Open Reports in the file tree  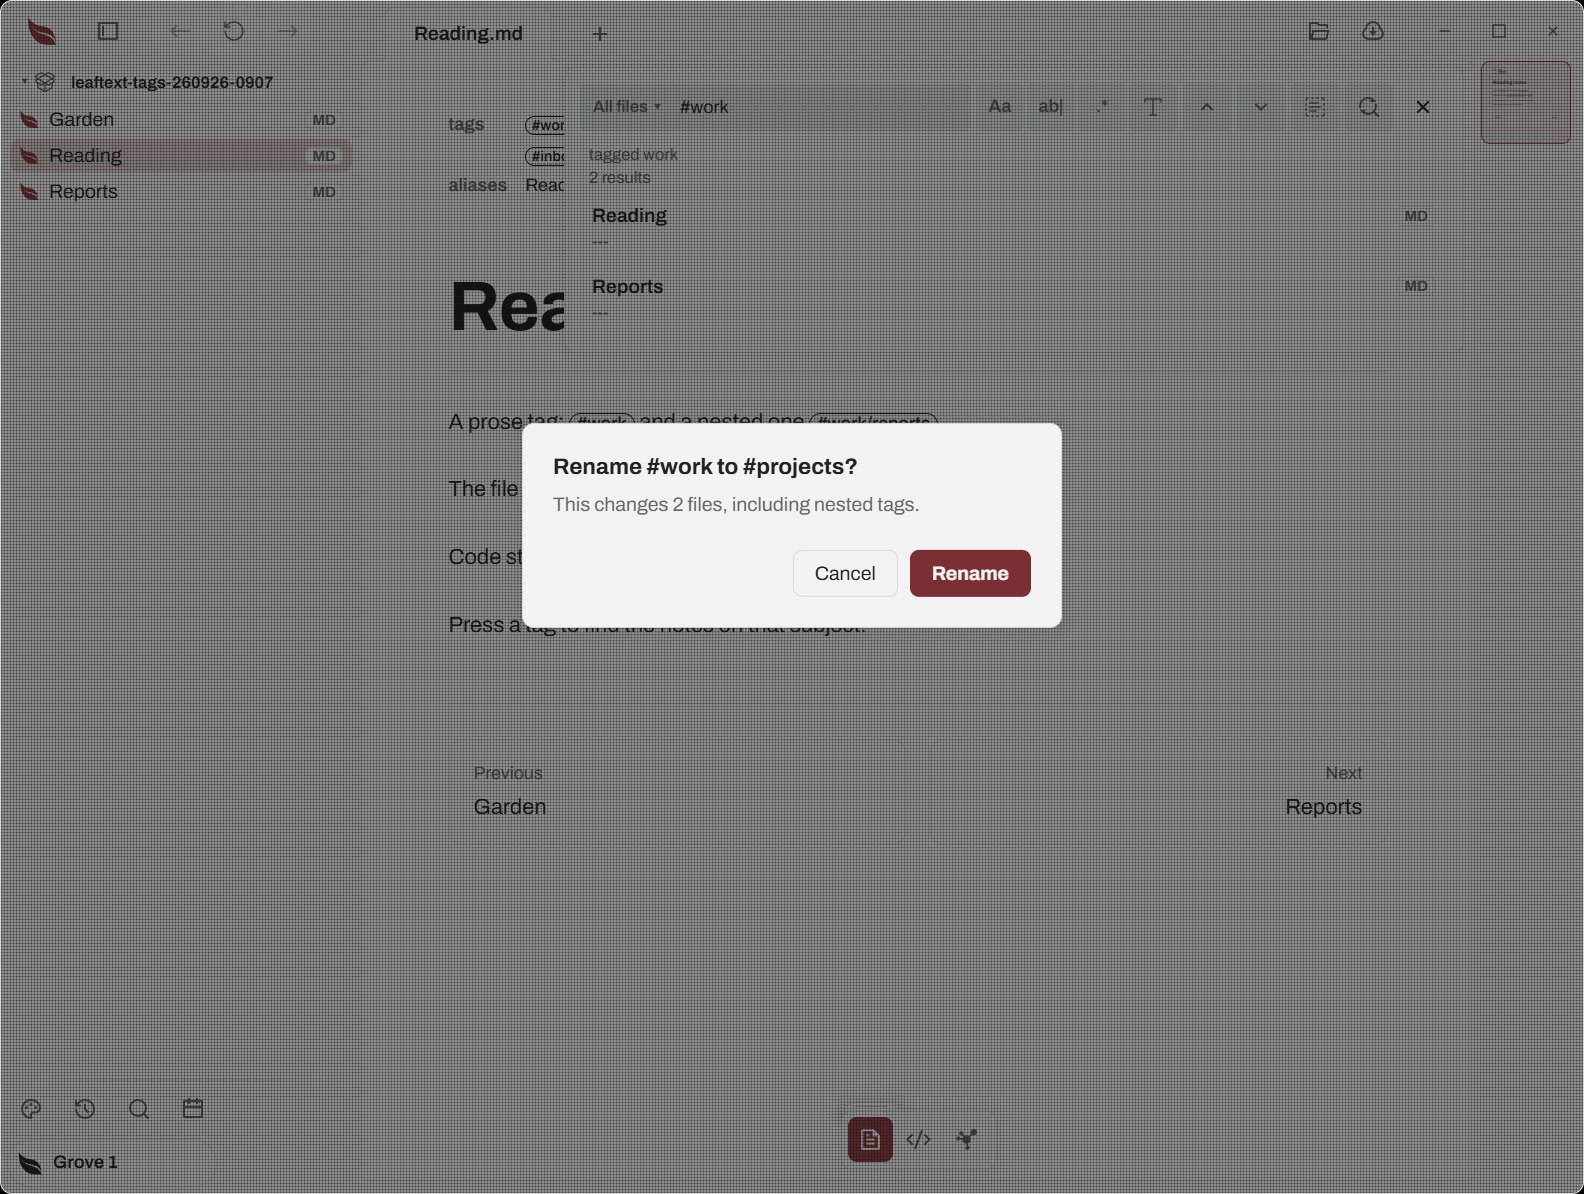[180, 191]
